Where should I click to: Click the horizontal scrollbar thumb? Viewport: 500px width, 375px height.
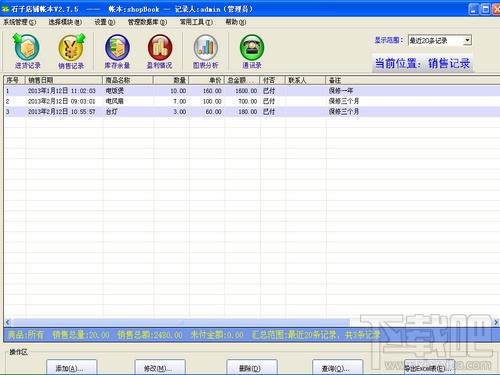pyautogui.click(x=181, y=322)
